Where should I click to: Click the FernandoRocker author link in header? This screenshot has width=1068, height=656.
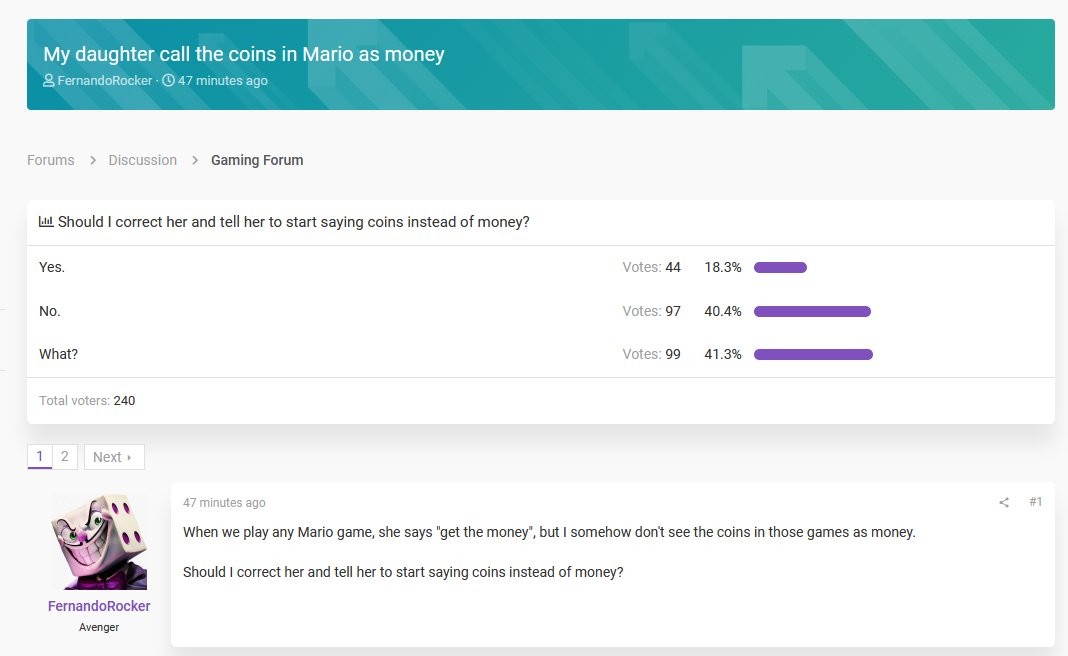tap(105, 81)
